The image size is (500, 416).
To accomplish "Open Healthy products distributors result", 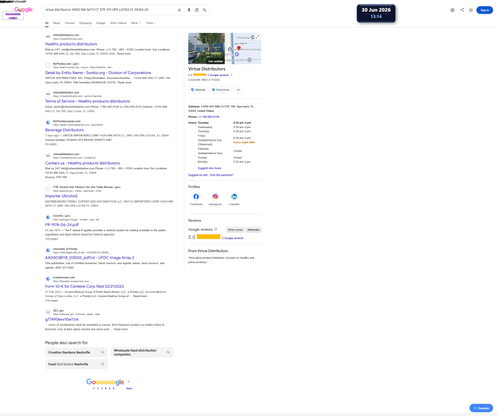I will pos(71,44).
